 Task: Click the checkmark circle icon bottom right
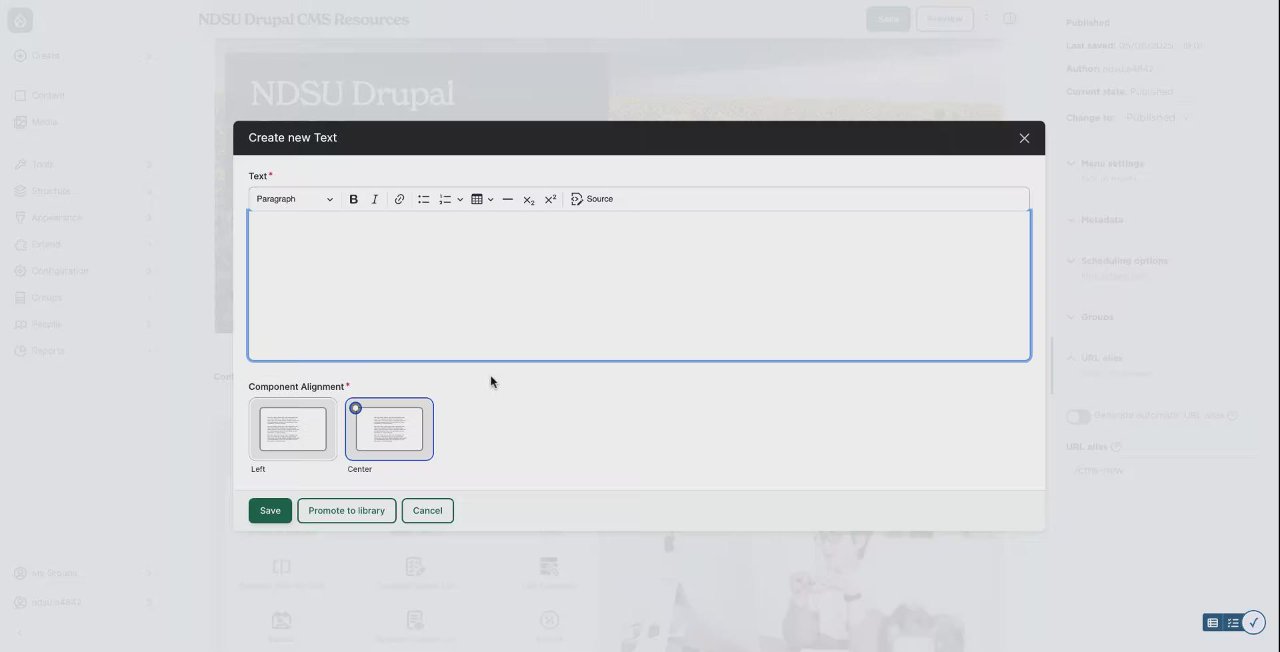(x=1253, y=622)
